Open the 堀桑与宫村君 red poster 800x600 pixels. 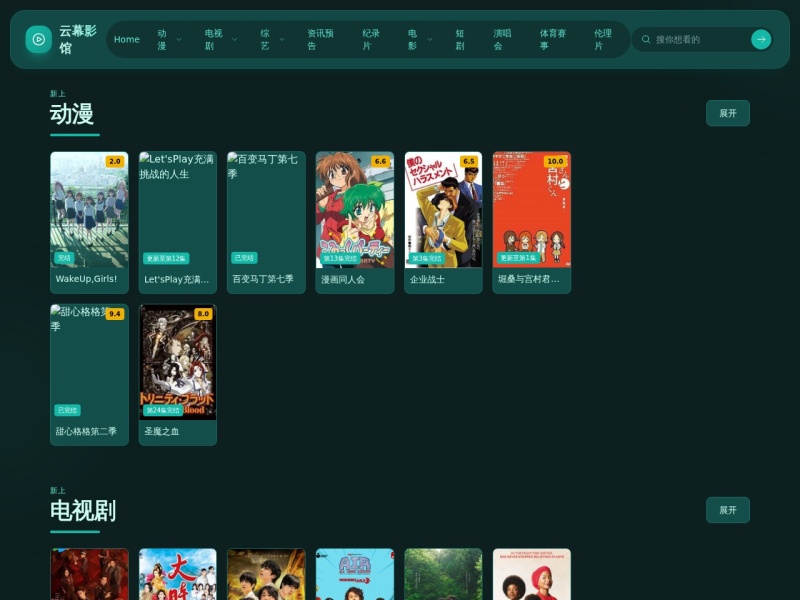[532, 210]
